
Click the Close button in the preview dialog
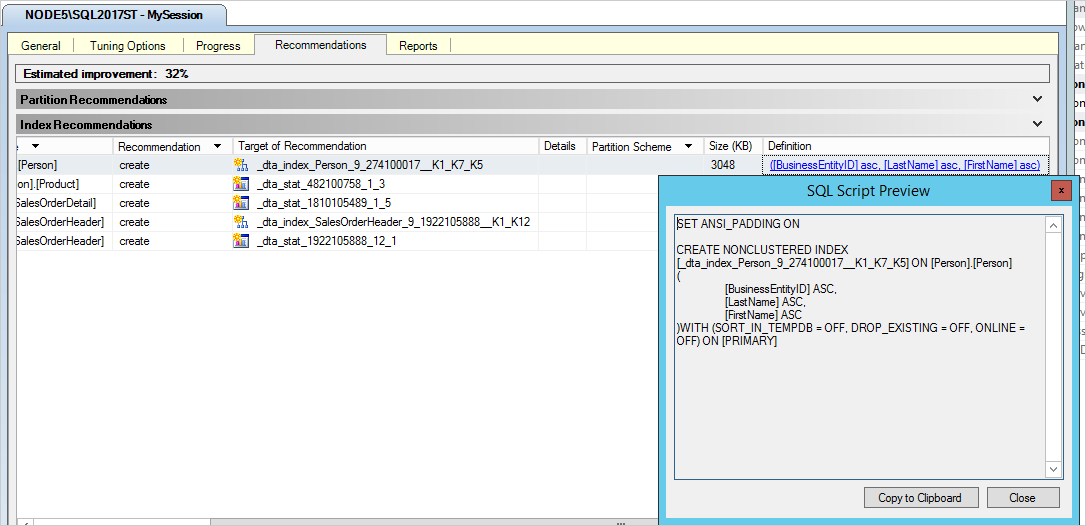[x=1023, y=498]
